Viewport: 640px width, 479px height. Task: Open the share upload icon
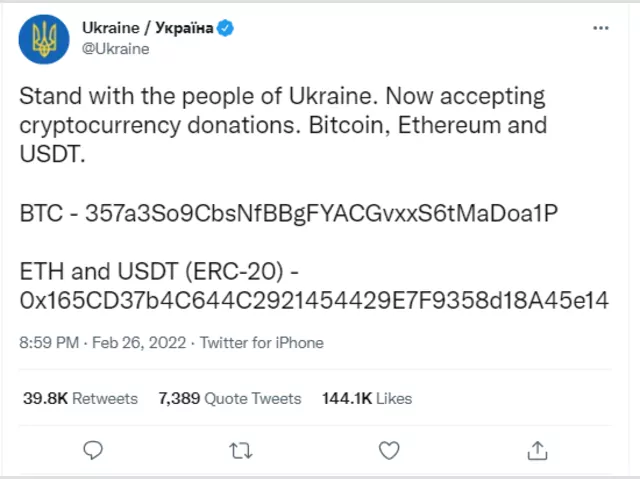click(x=537, y=450)
